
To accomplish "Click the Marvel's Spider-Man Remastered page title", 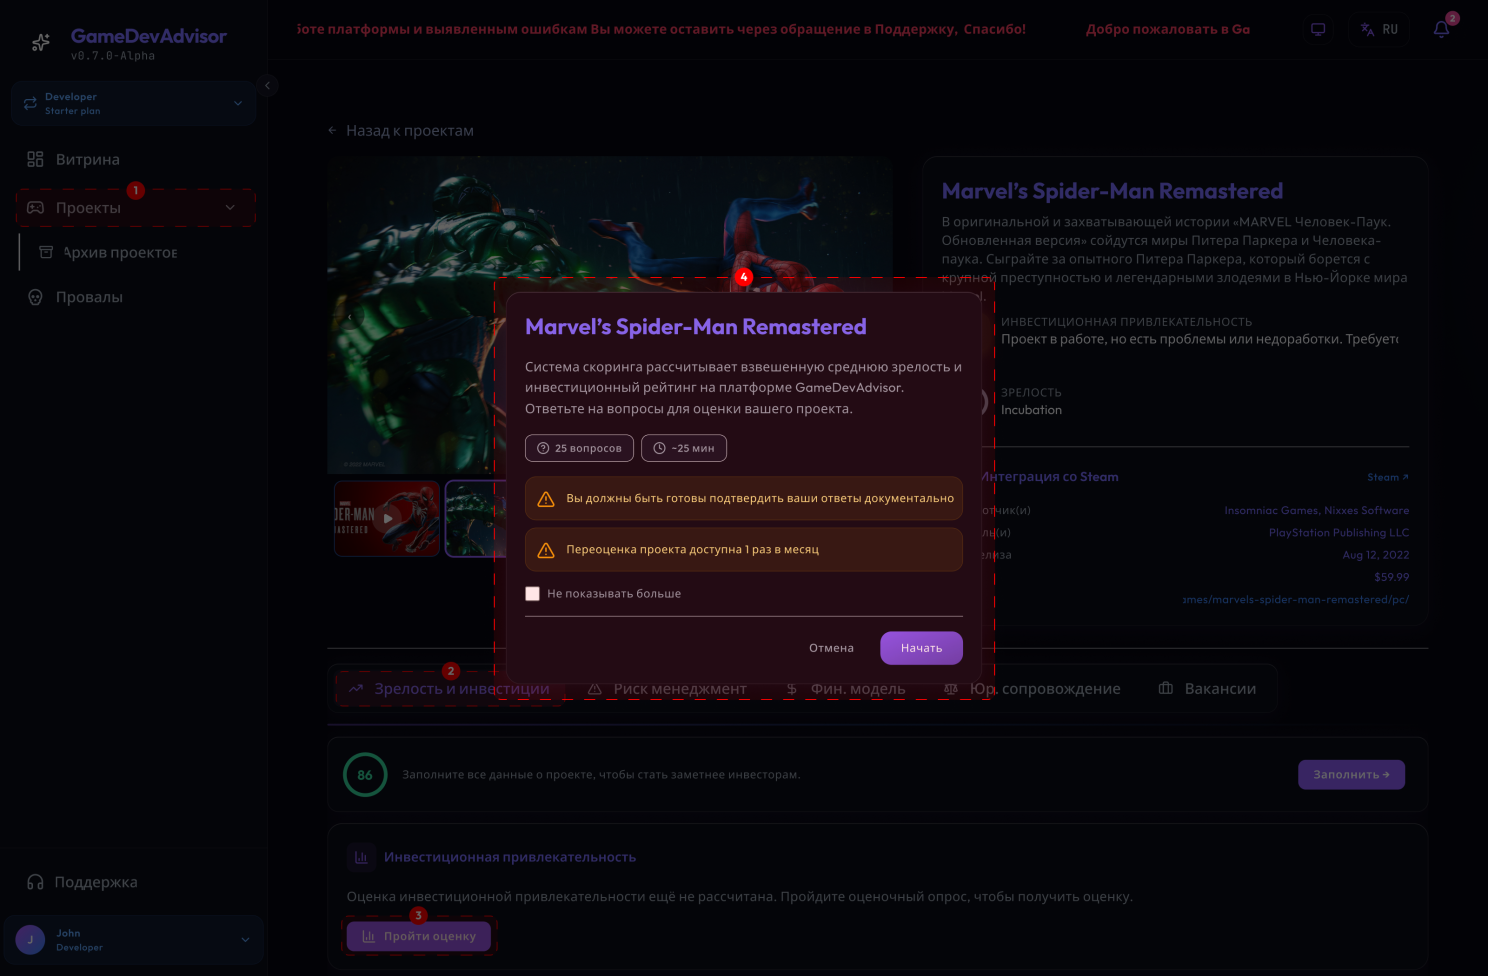I will tap(1112, 191).
